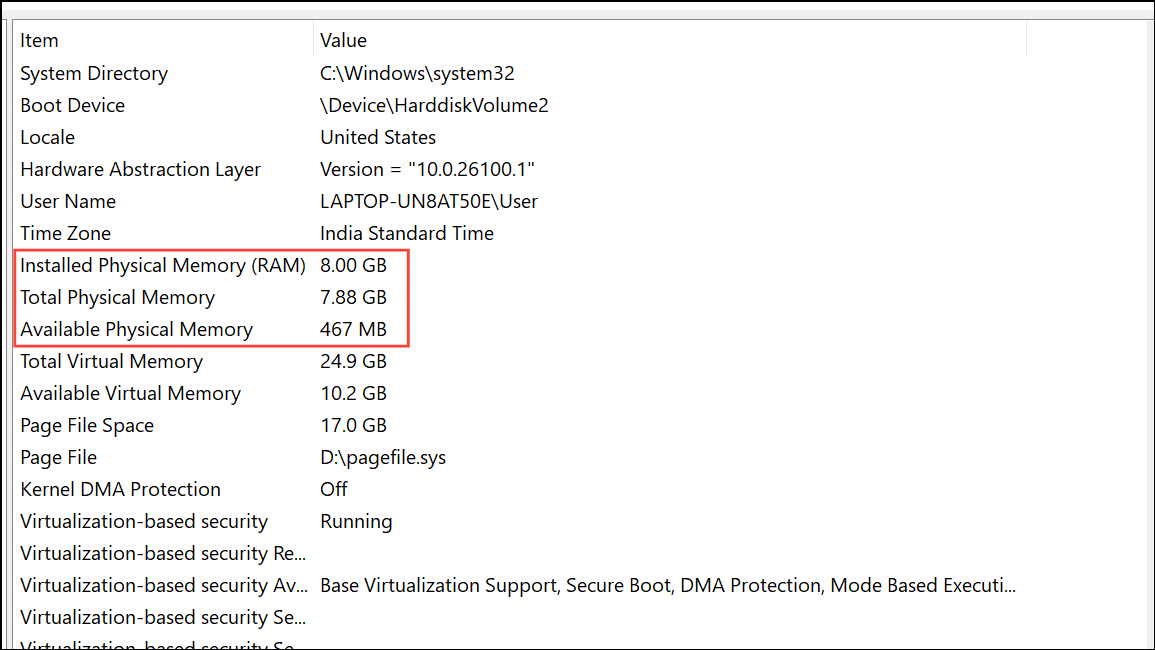Click the D:\pagefile.sys value

click(383, 458)
